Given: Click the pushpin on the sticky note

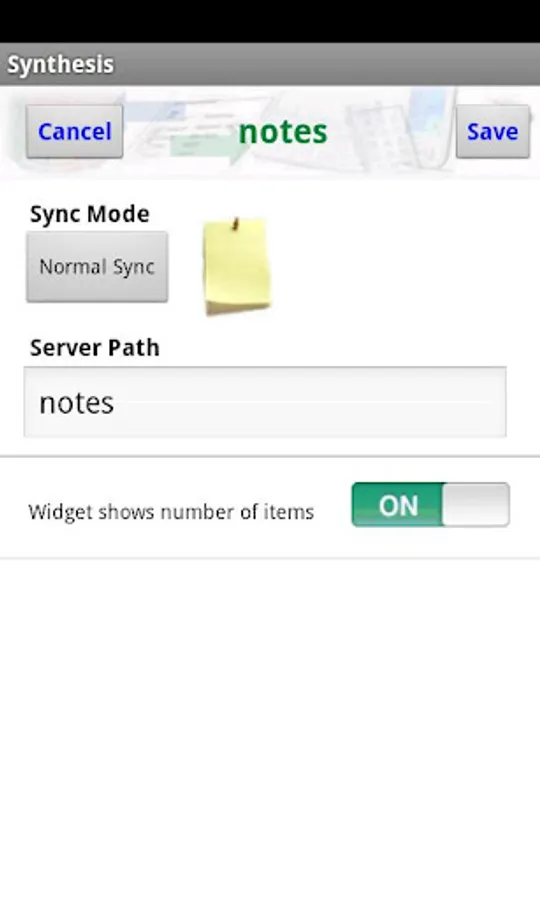Looking at the screenshot, I should 235,224.
